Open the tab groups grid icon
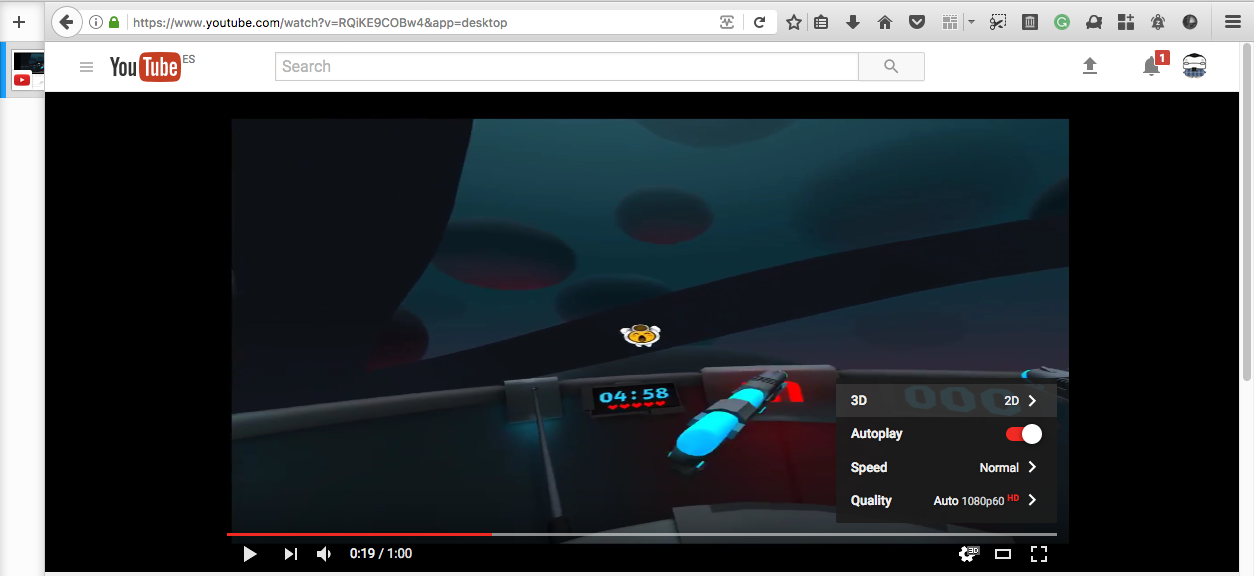The width and height of the screenshot is (1254, 576). click(x=950, y=22)
